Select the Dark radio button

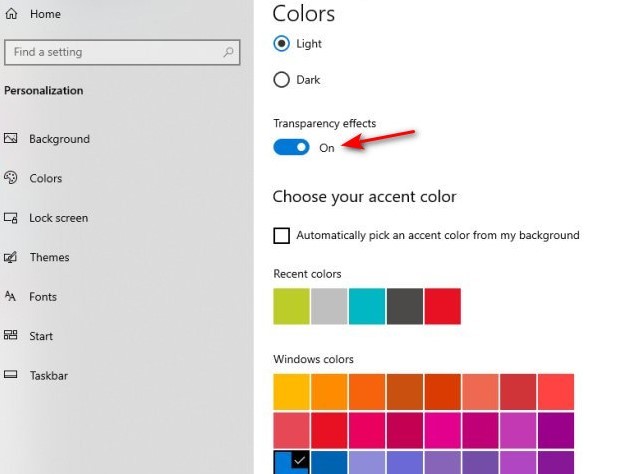pyautogui.click(x=282, y=80)
